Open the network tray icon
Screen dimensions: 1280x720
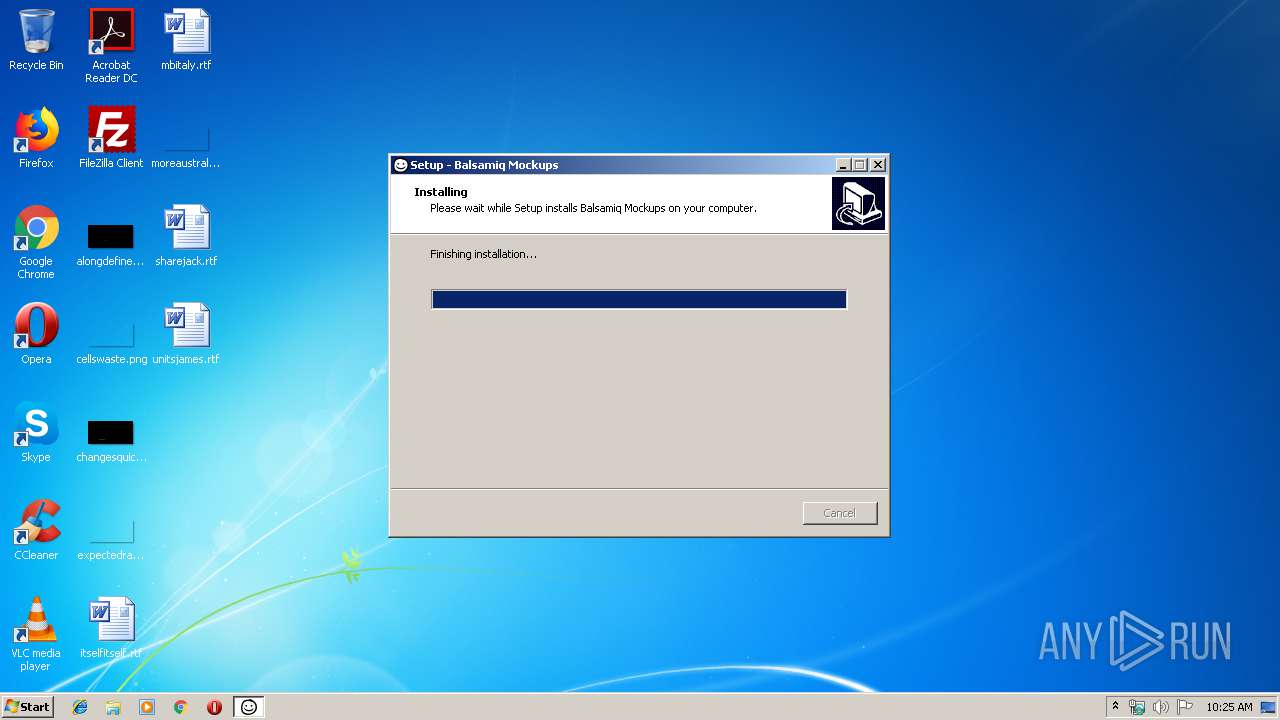tap(1137, 707)
